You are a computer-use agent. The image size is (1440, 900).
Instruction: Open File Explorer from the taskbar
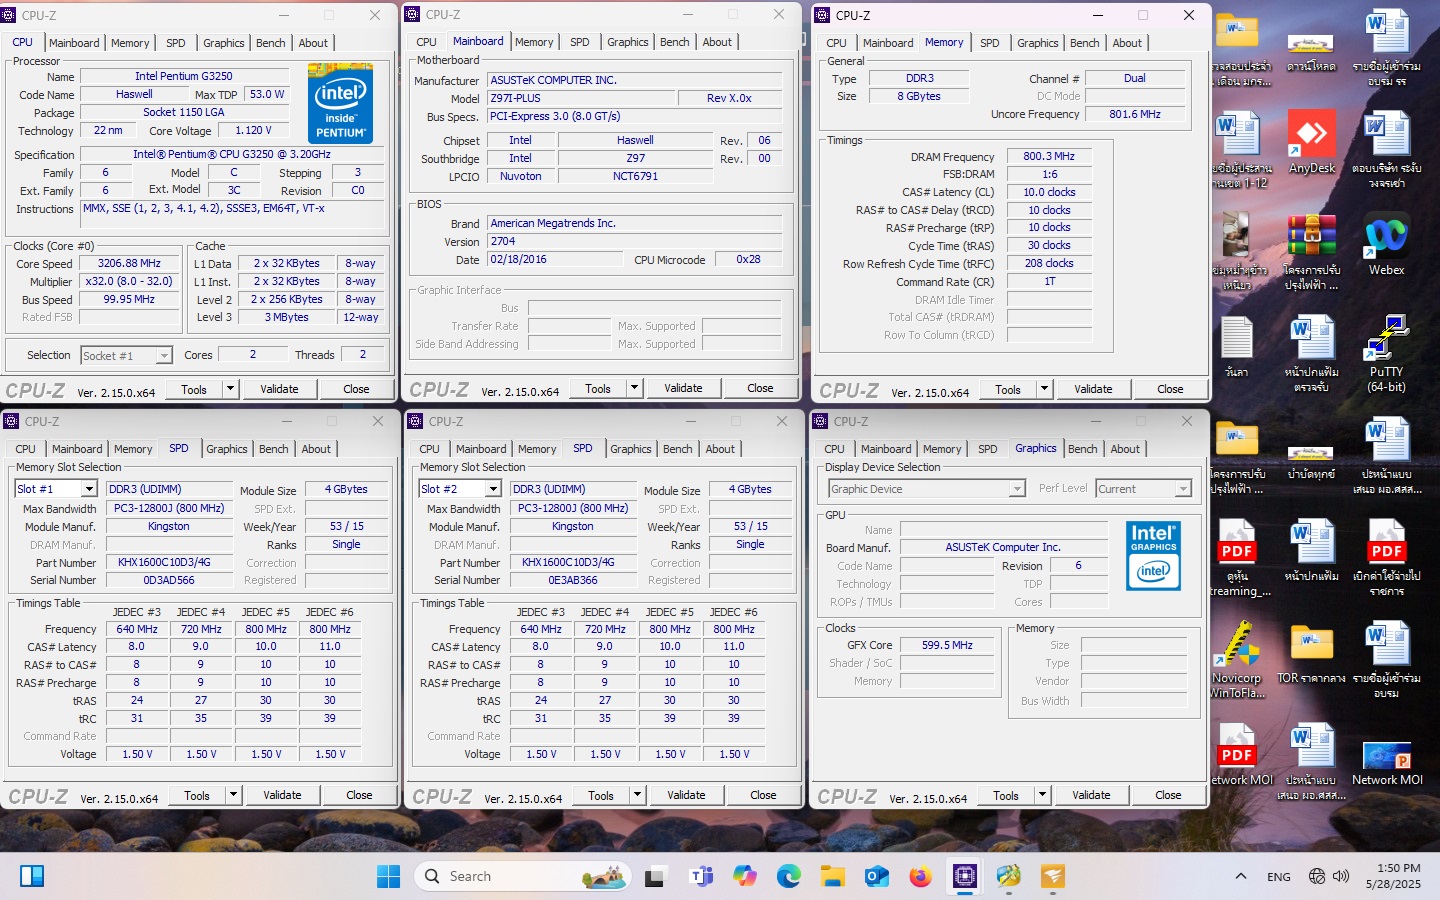[833, 877]
